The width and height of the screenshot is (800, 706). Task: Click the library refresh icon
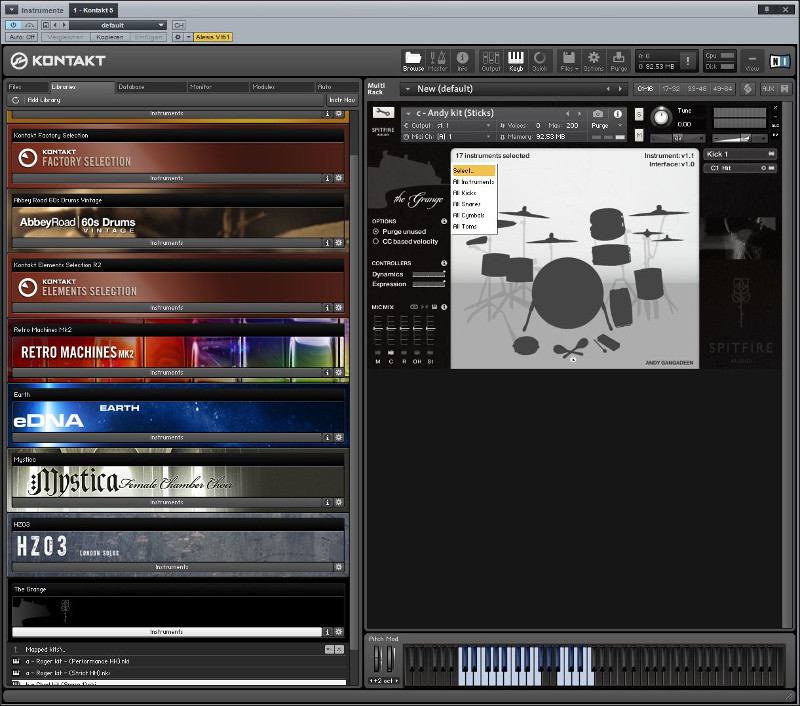click(x=15, y=100)
